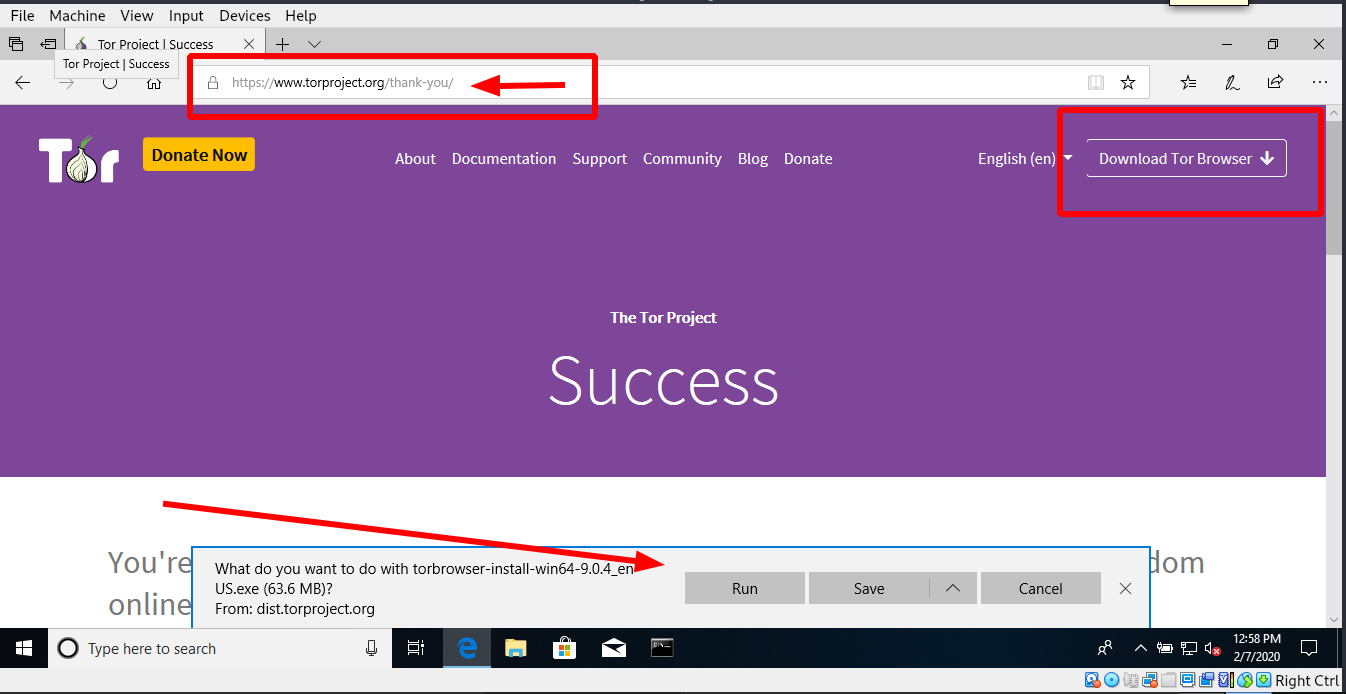Viewport: 1346px width, 694px height.
Task: Click the Edge taskbar icon
Action: tap(466, 648)
